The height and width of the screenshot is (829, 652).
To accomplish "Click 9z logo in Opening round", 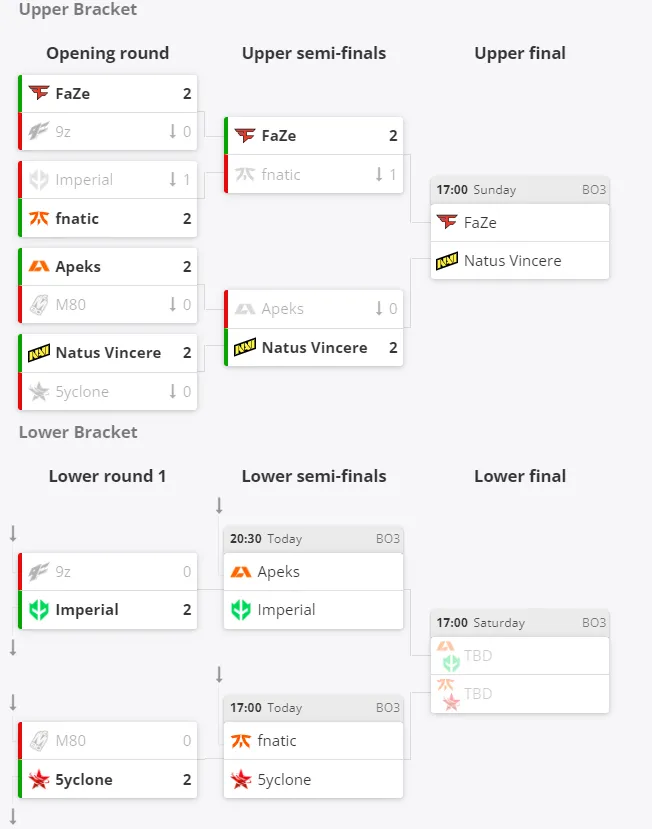I will (x=39, y=131).
